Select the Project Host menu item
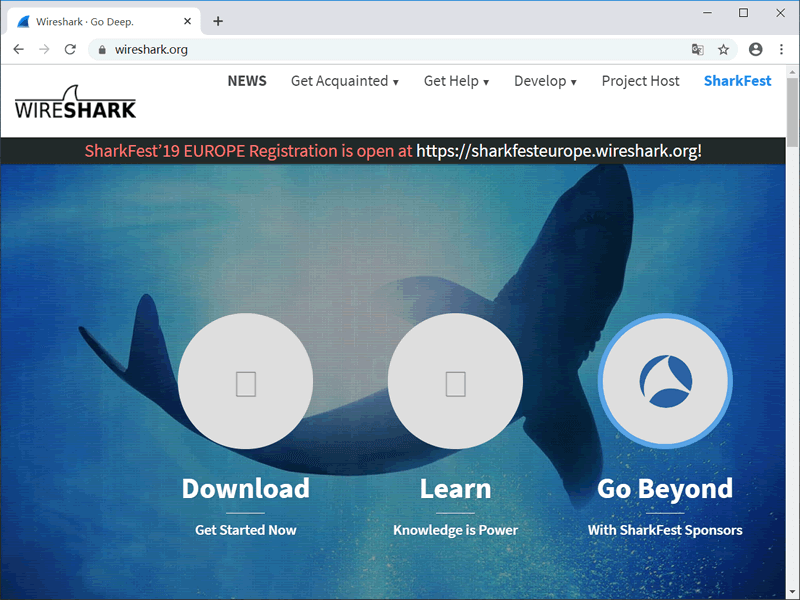This screenshot has height=600, width=800. tap(640, 81)
